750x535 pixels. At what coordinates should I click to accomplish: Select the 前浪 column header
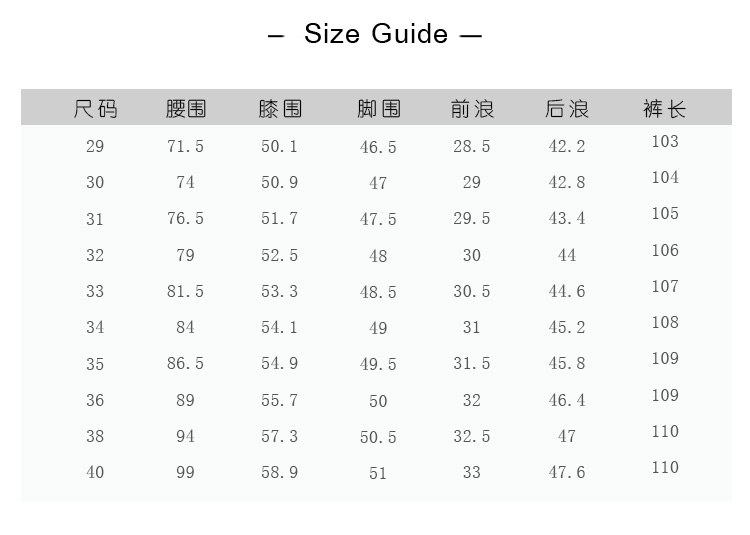point(472,108)
